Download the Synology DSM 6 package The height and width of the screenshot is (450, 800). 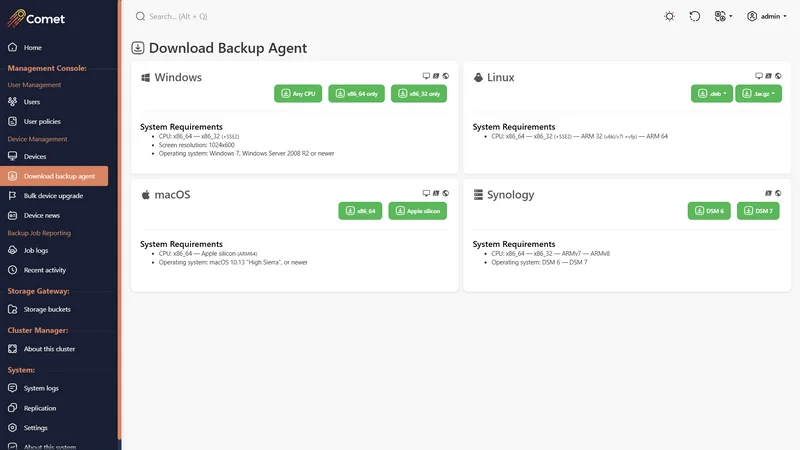(709, 211)
